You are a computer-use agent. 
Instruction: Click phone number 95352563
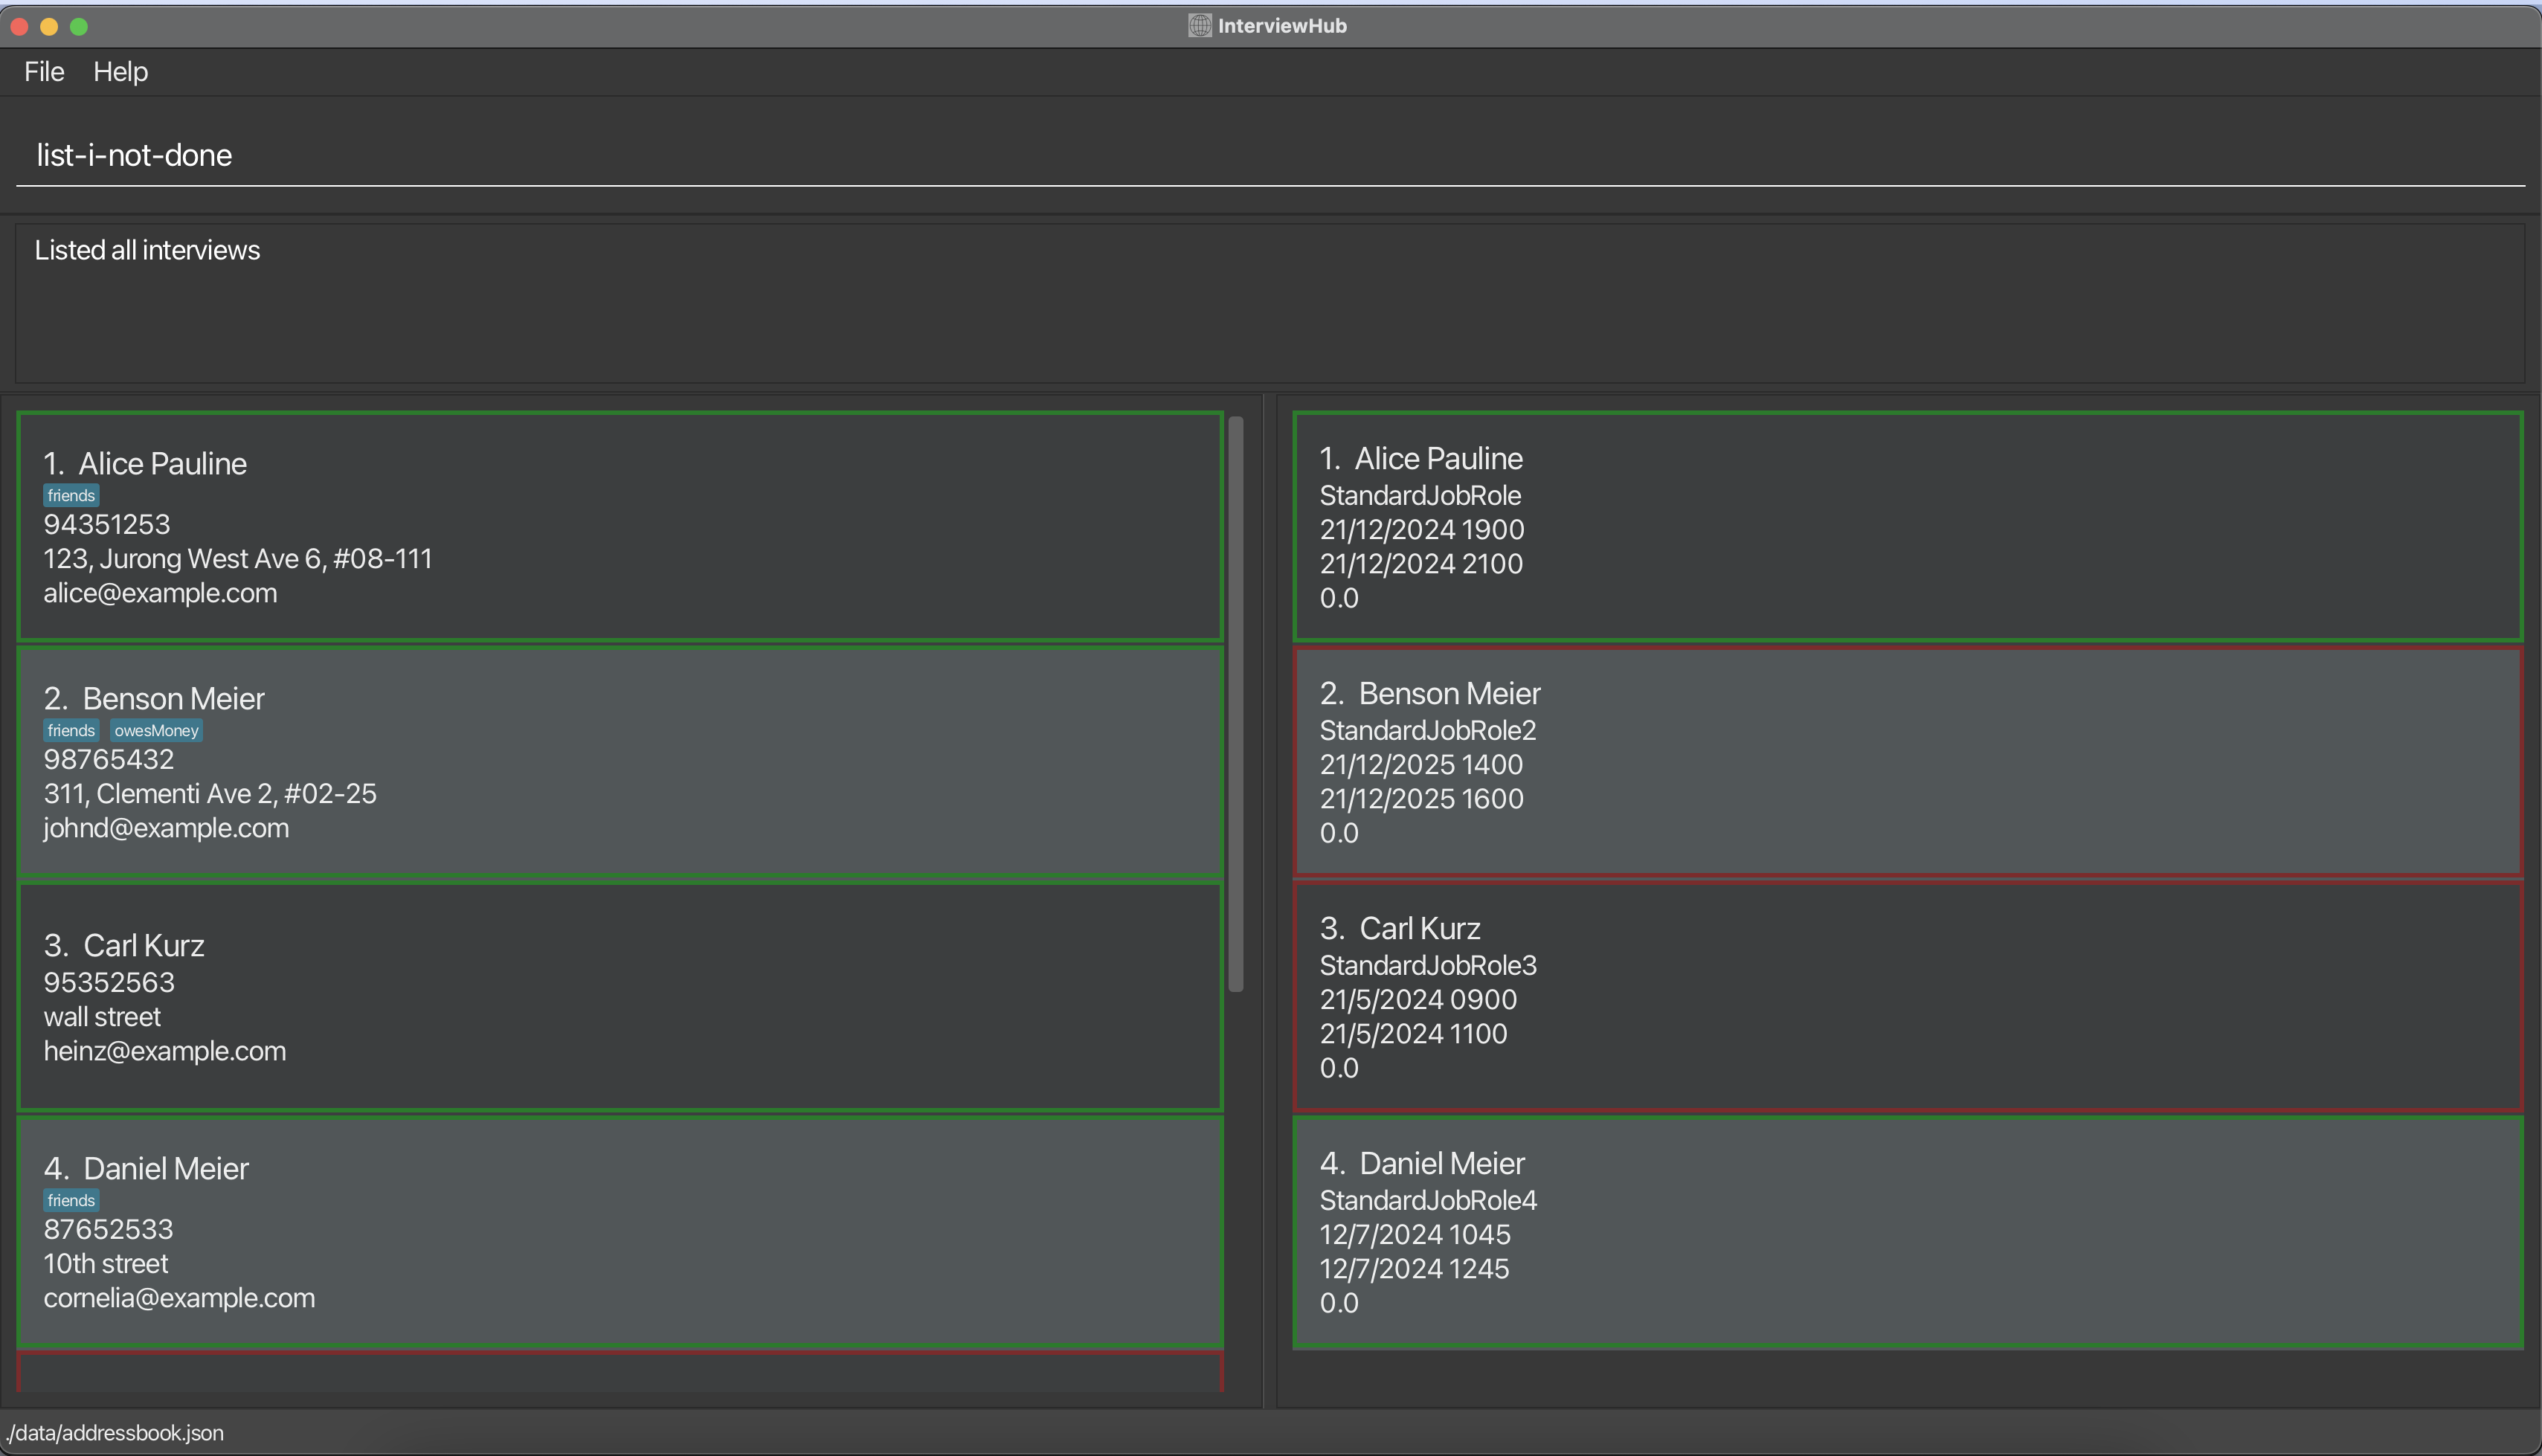[109, 982]
